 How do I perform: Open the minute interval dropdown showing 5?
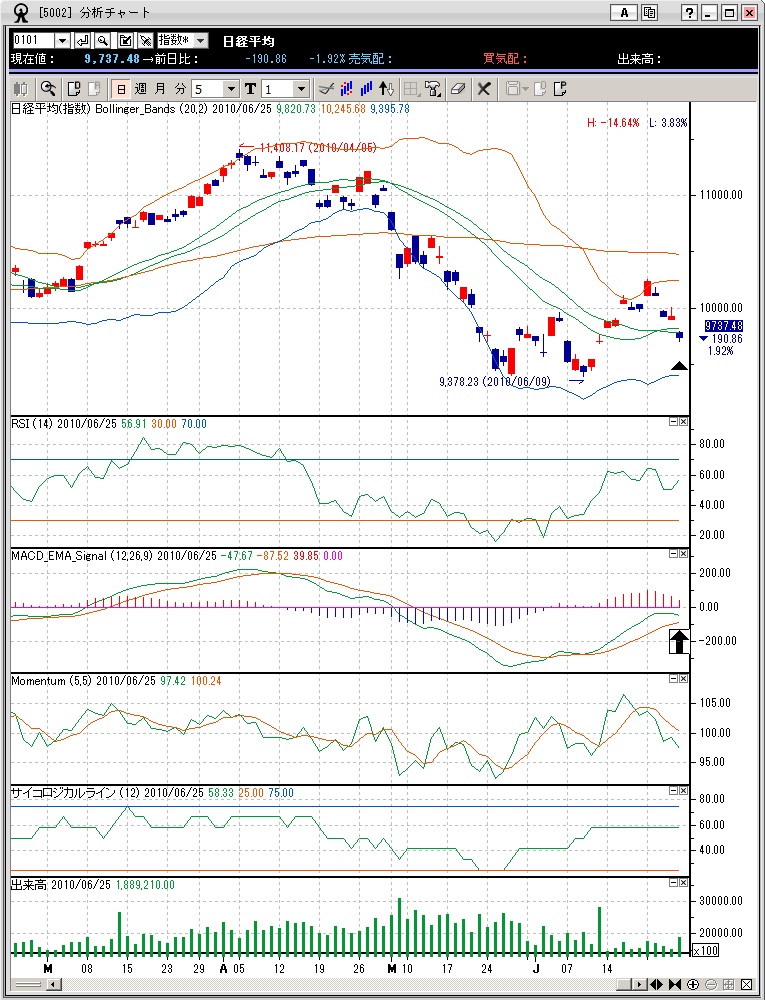[x=231, y=89]
